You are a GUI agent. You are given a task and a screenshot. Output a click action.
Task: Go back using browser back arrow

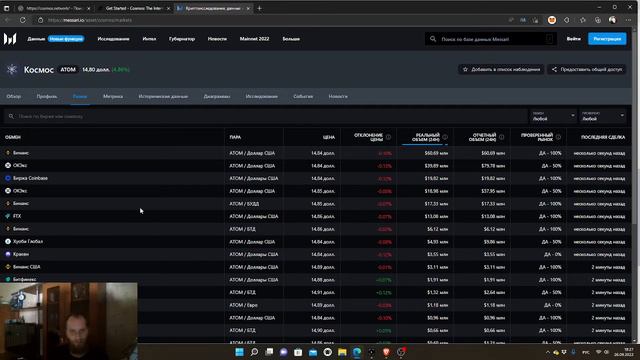7,20
